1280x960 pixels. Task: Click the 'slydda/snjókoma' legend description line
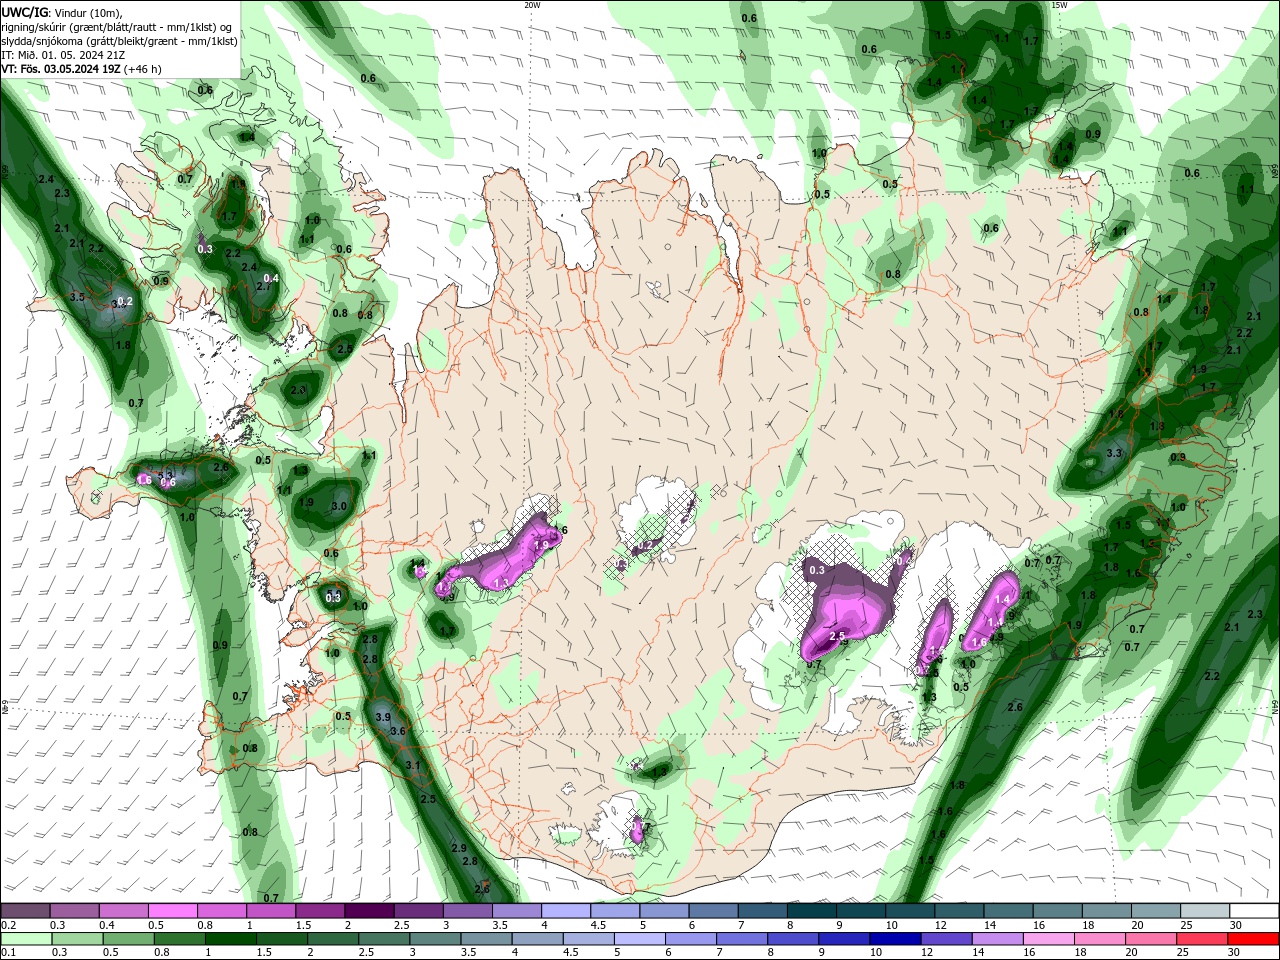119,41
